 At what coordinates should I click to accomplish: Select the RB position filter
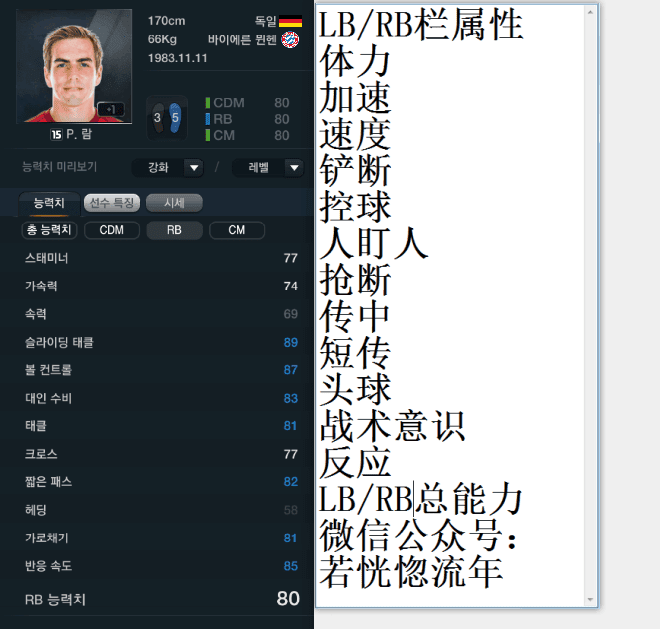(174, 230)
